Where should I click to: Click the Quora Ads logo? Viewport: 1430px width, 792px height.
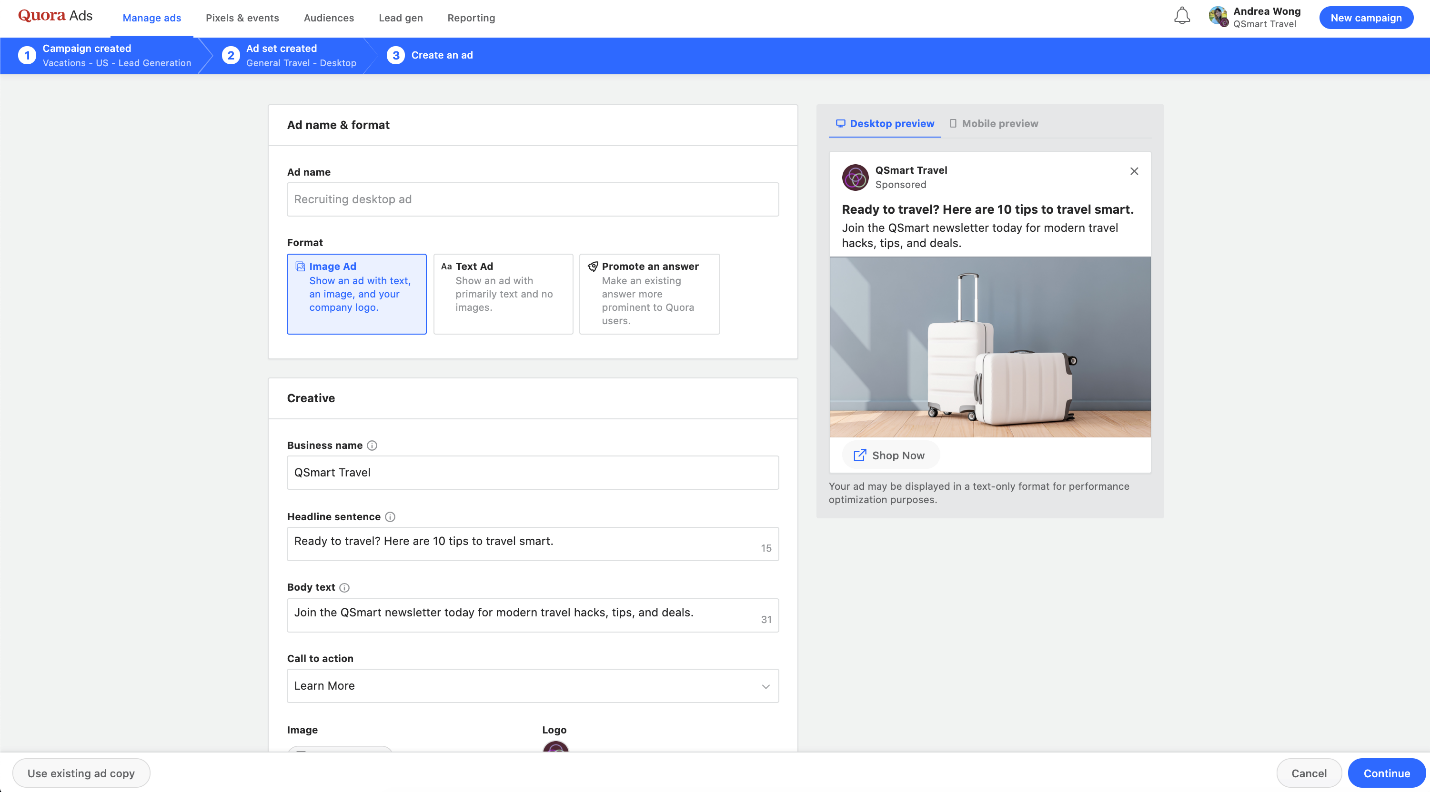coord(55,16)
